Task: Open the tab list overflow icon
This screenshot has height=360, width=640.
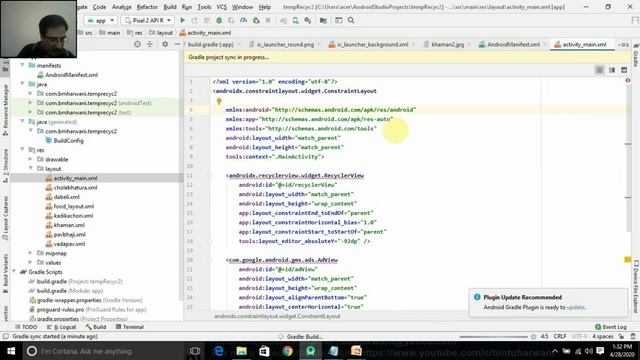Action: 623,44
